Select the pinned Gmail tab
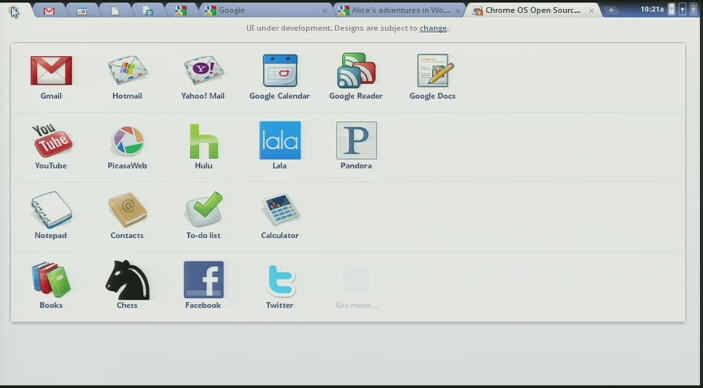703x388 pixels. pyautogui.click(x=49, y=11)
